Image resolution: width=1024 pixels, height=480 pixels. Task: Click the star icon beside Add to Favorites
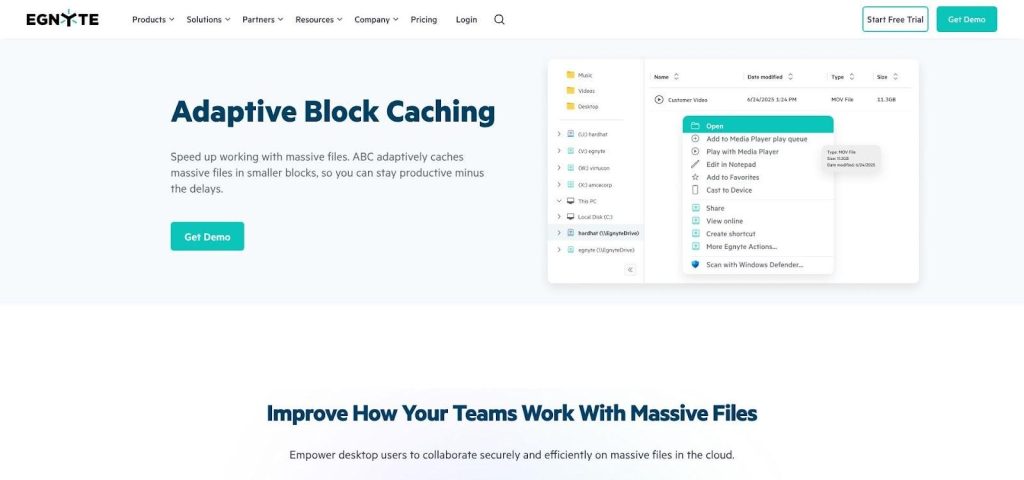(695, 177)
